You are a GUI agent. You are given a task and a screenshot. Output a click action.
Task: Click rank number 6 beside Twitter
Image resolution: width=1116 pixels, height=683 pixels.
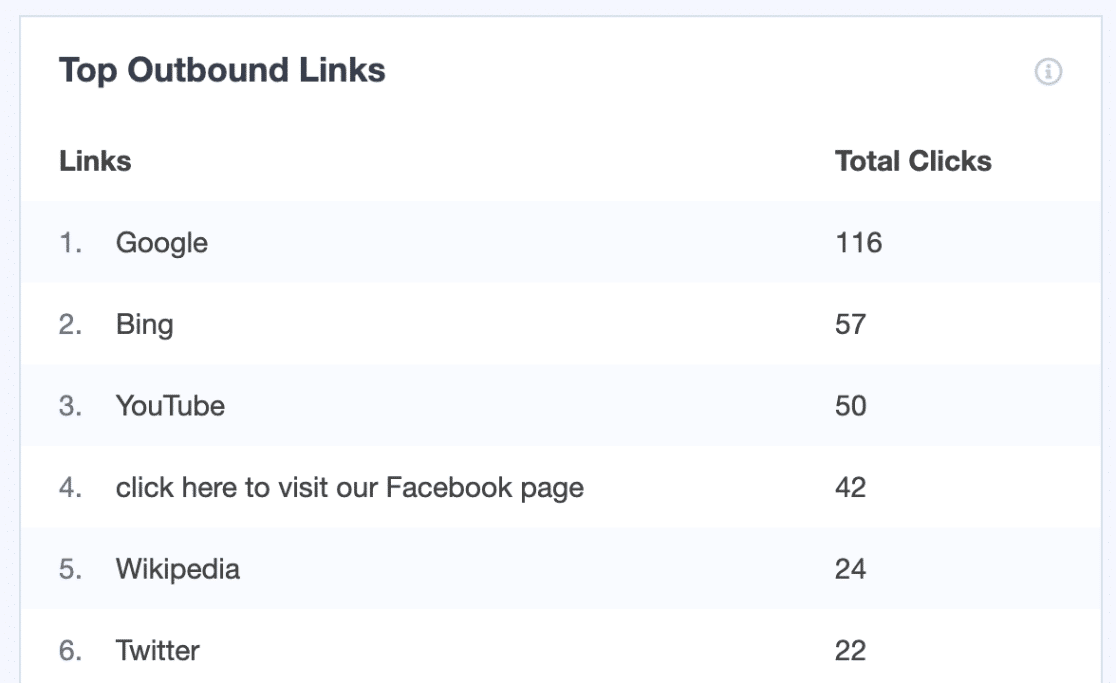tap(70, 651)
